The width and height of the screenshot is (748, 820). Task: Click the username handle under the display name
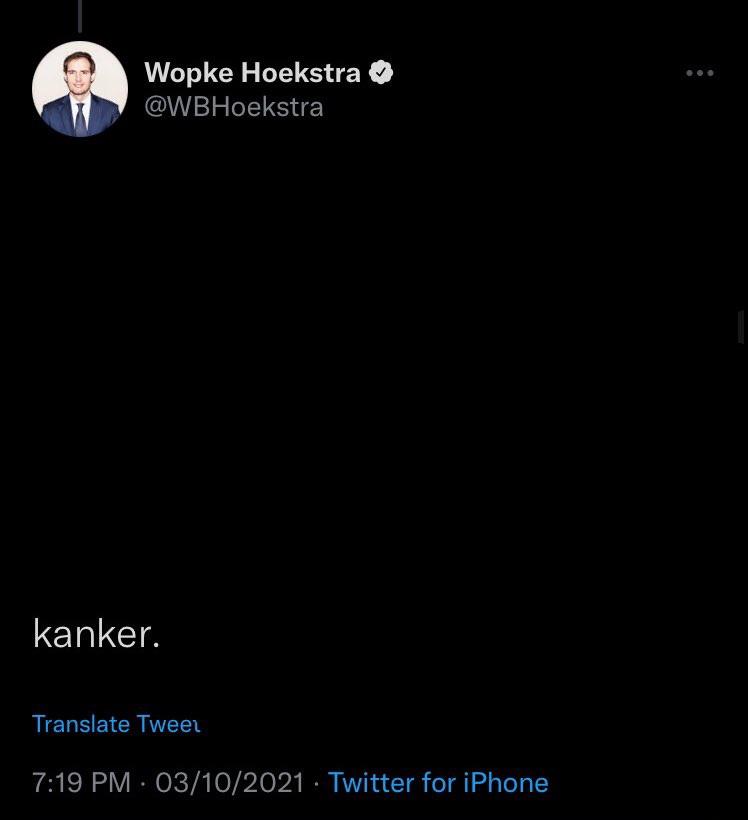[235, 107]
